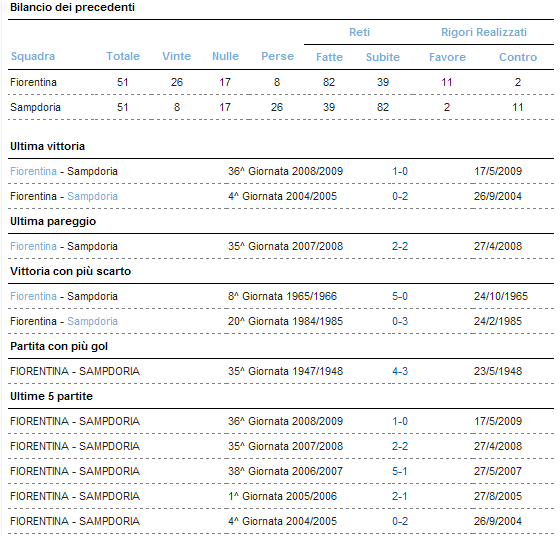
Task: Select the Subite column header
Action: click(383, 57)
